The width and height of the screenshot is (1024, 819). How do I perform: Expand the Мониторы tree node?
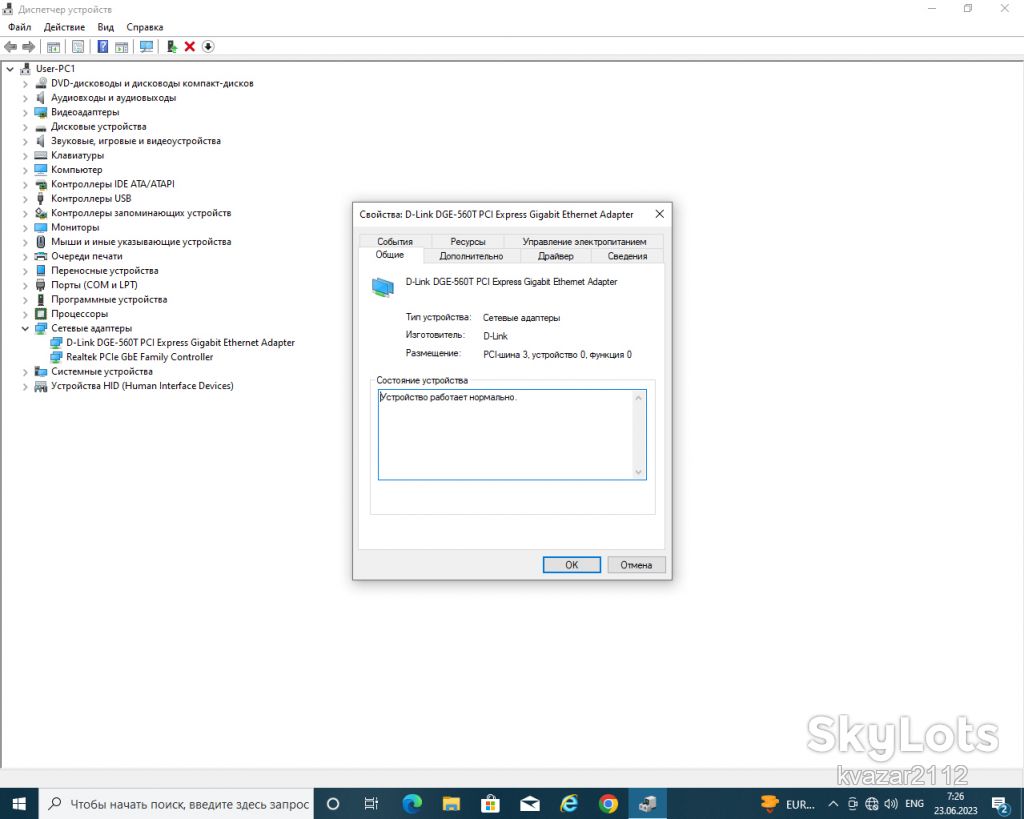pos(25,227)
